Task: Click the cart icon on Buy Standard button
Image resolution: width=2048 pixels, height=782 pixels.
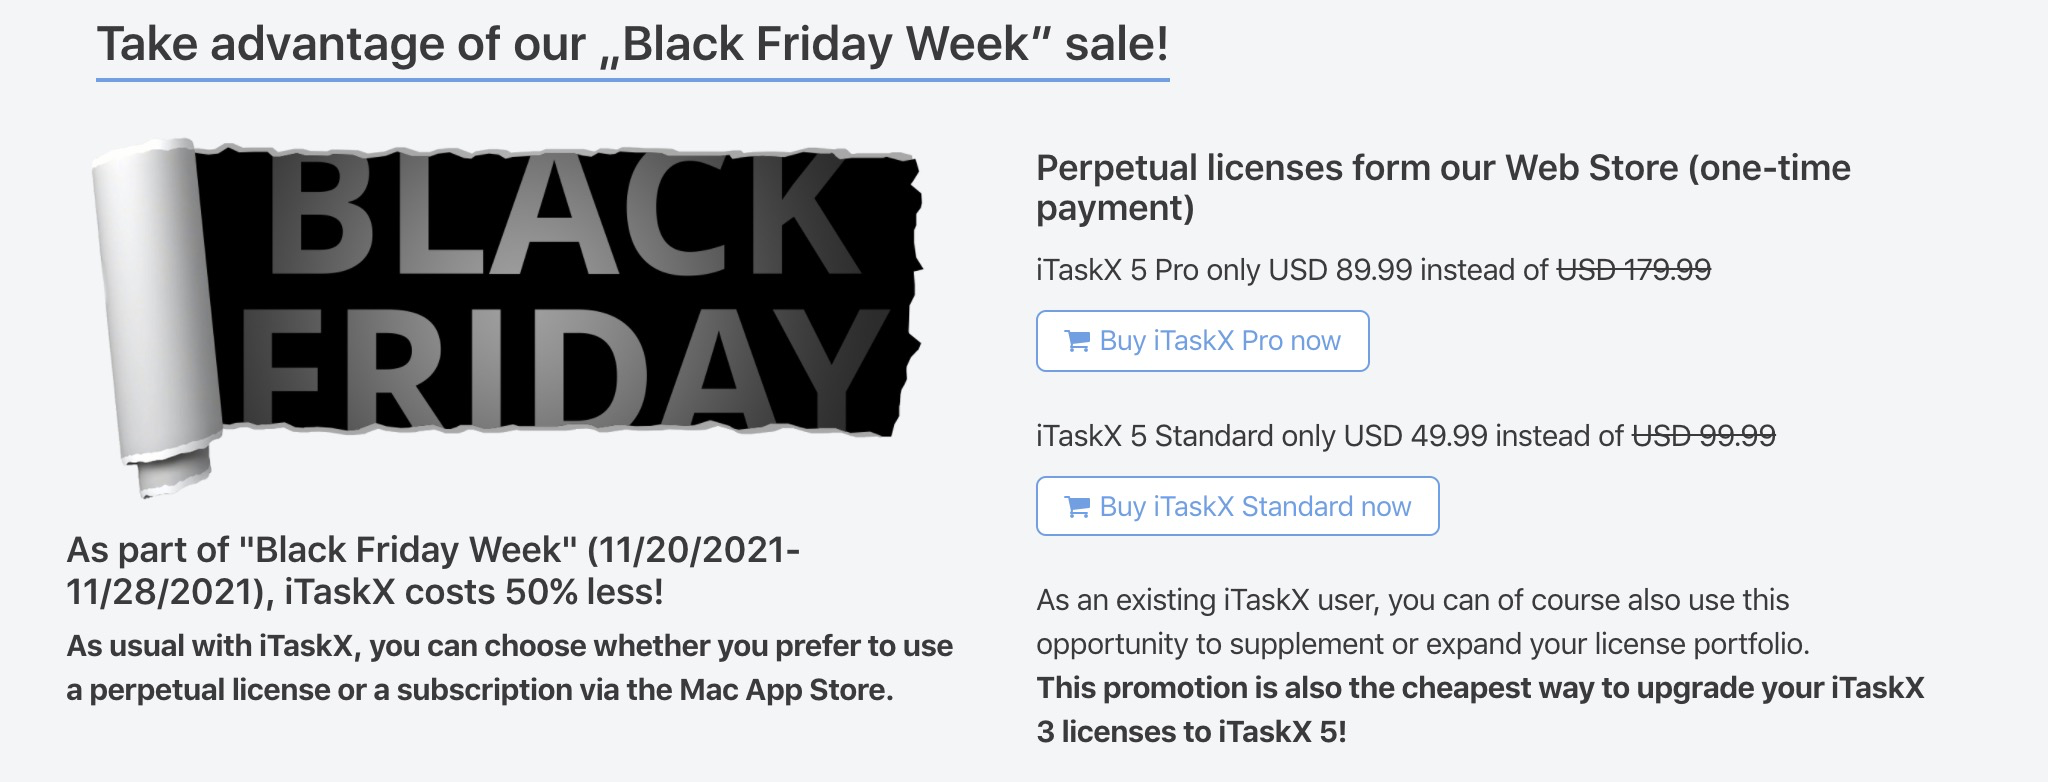Action: click(1077, 508)
